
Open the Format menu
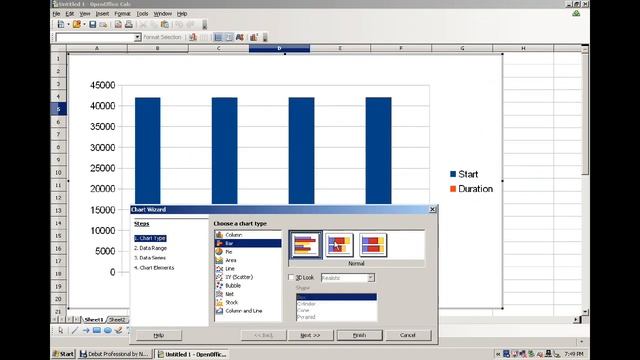[122, 14]
